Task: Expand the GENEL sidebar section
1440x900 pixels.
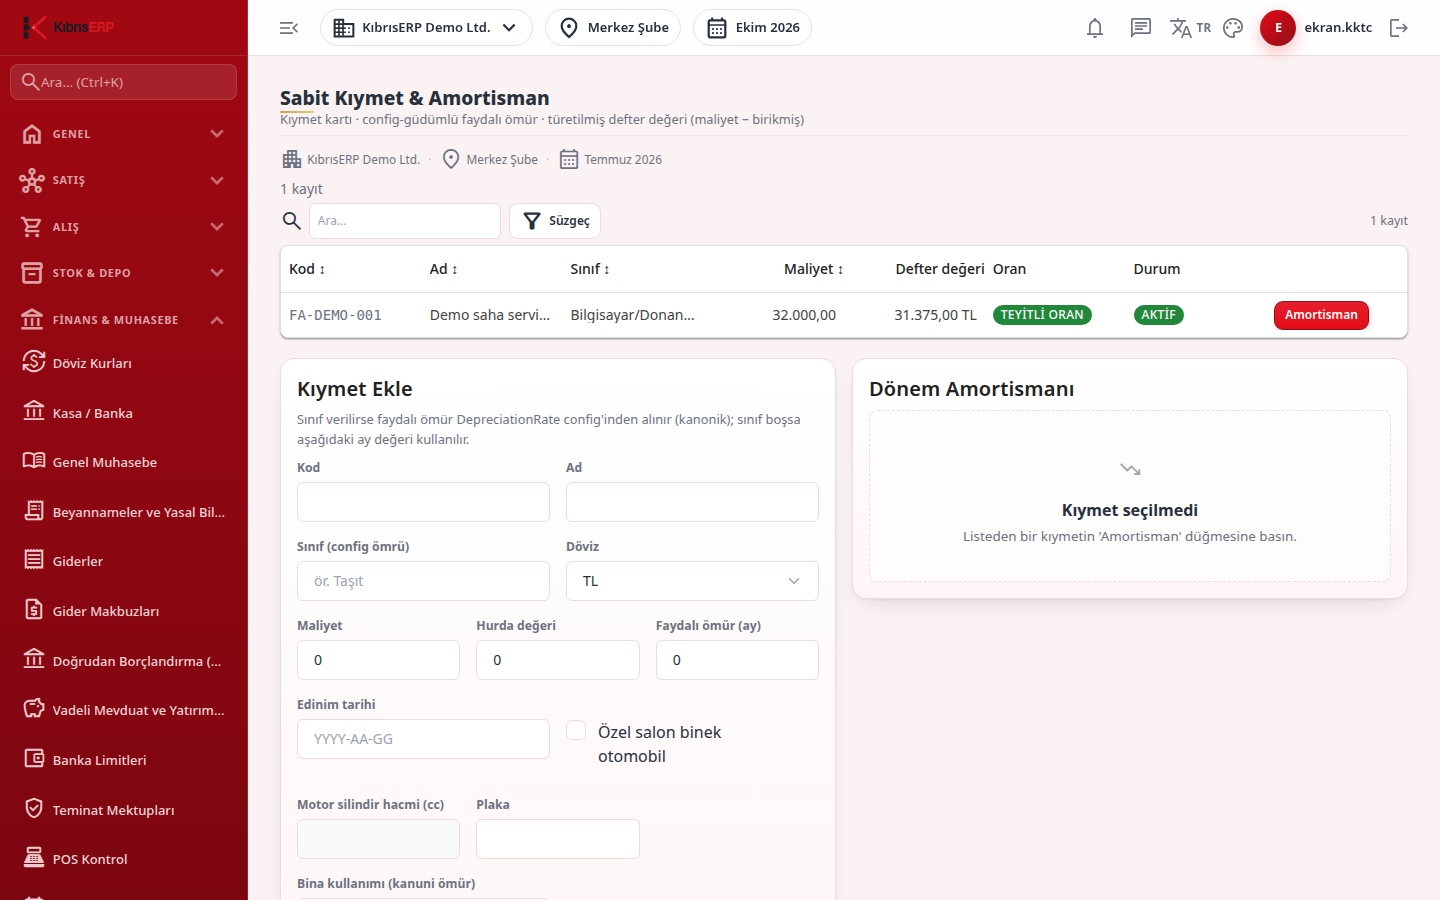Action: click(124, 134)
